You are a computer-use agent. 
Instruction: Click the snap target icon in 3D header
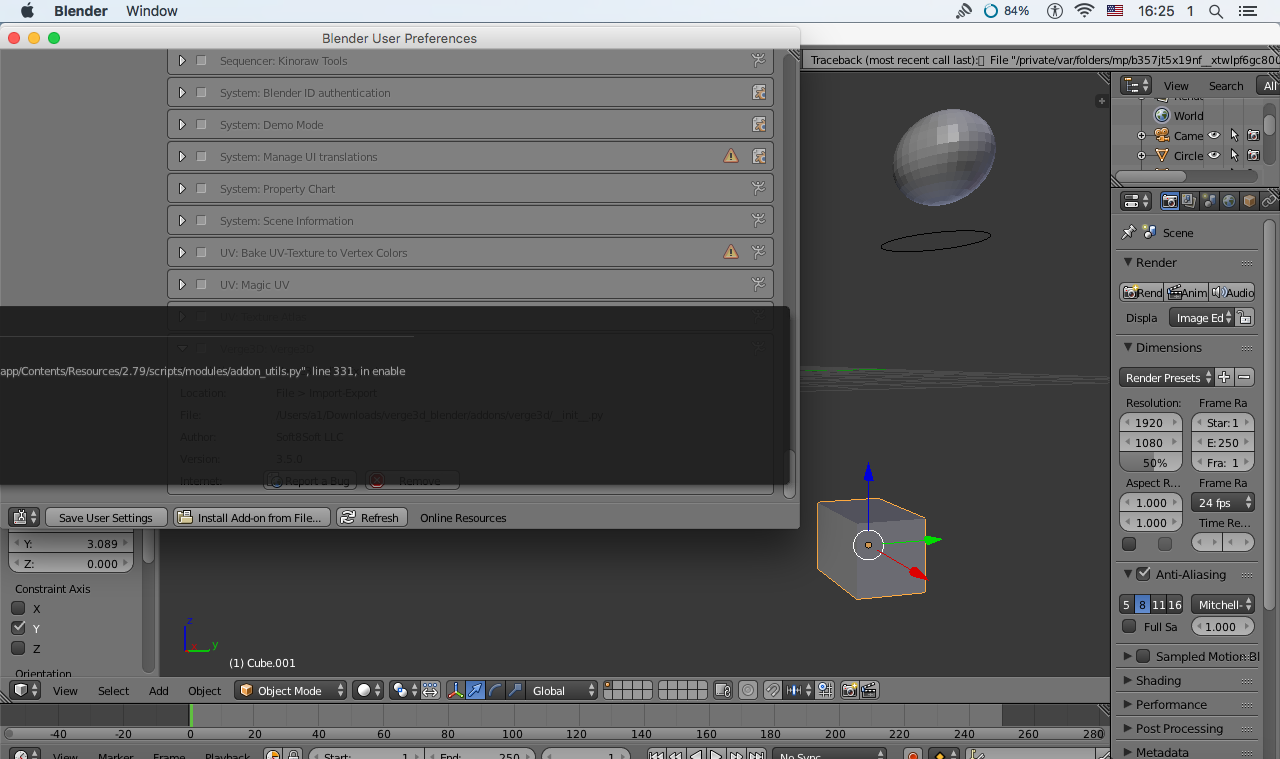824,690
